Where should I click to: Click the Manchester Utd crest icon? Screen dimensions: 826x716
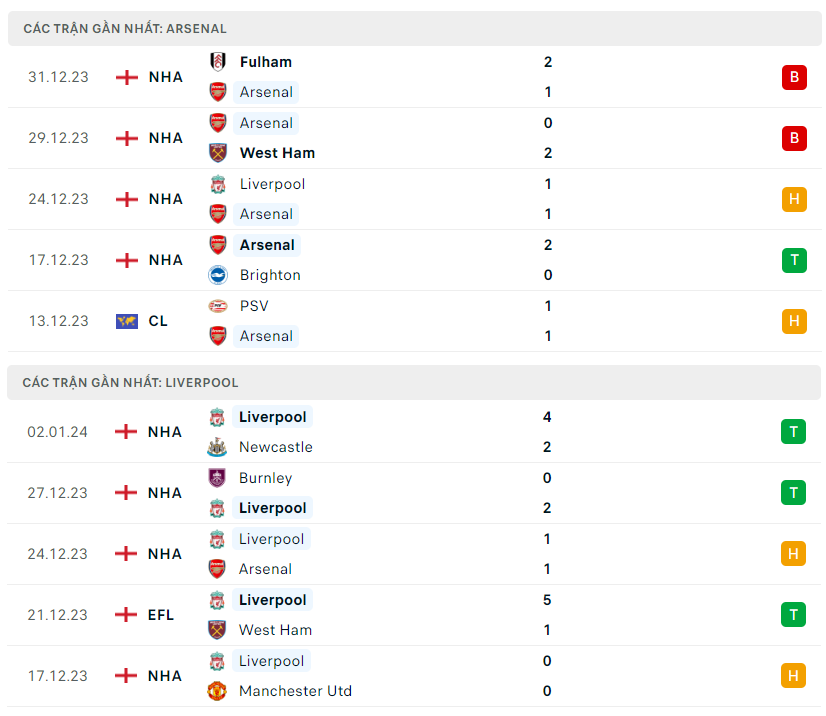[x=217, y=691]
